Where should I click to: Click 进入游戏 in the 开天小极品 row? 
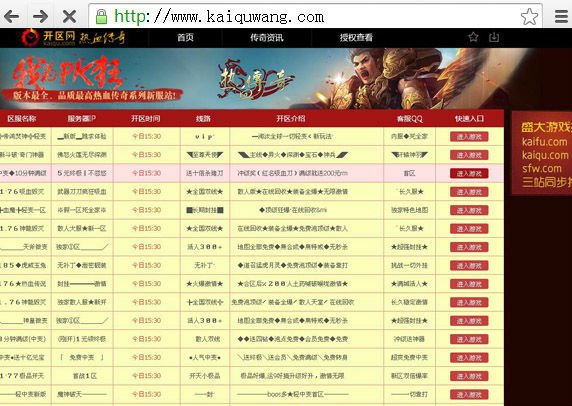coord(469,376)
